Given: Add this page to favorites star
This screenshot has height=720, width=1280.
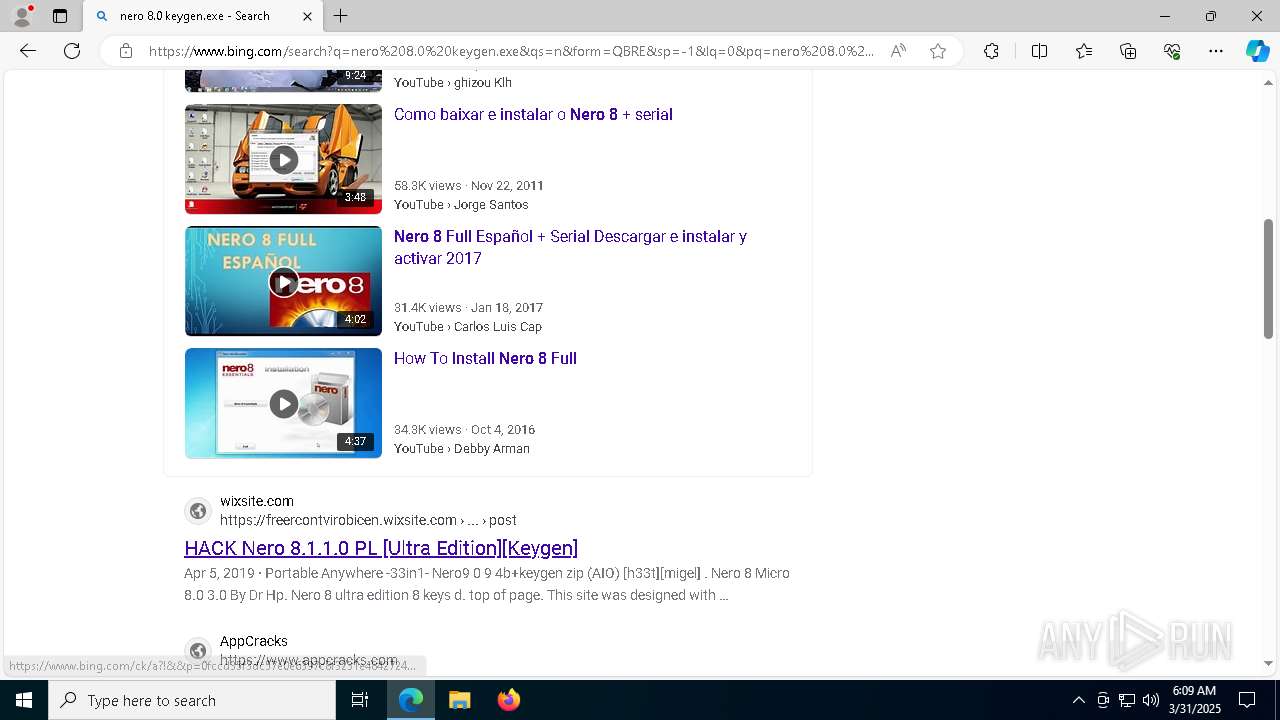Looking at the screenshot, I should (x=937, y=51).
